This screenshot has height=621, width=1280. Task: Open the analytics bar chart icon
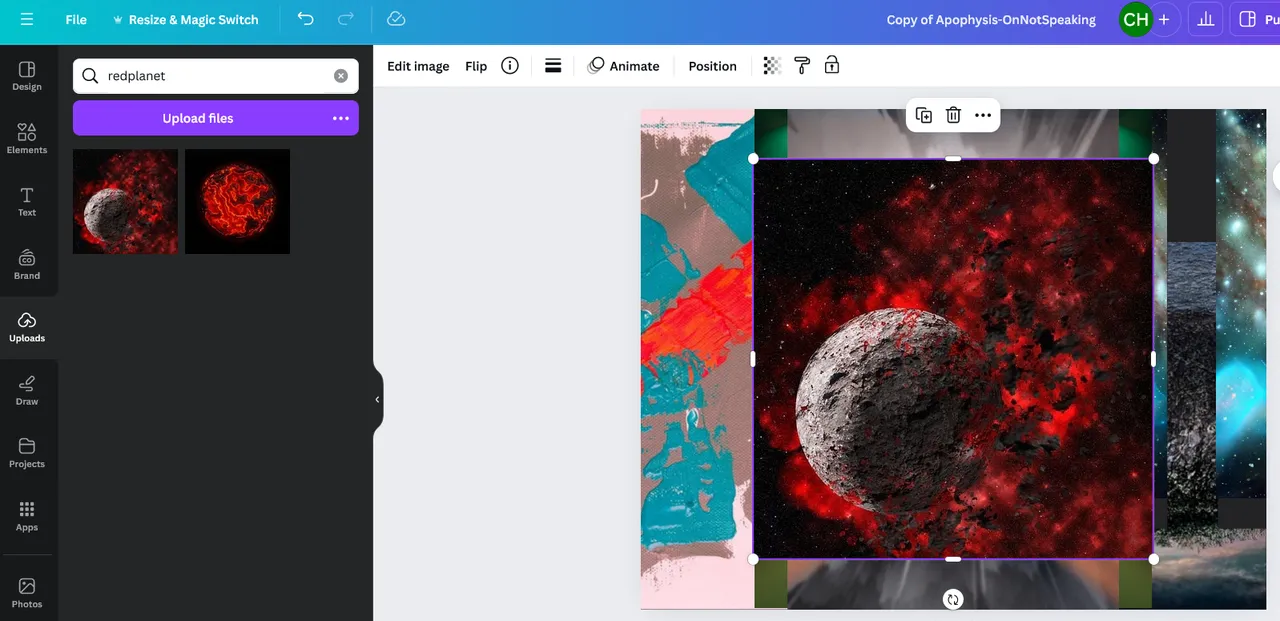(x=1205, y=20)
